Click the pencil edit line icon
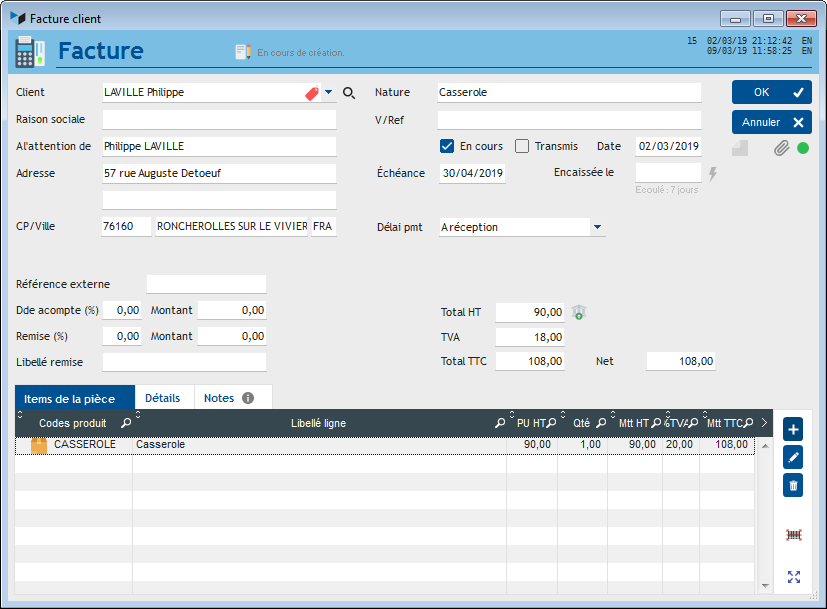 pyautogui.click(x=794, y=458)
